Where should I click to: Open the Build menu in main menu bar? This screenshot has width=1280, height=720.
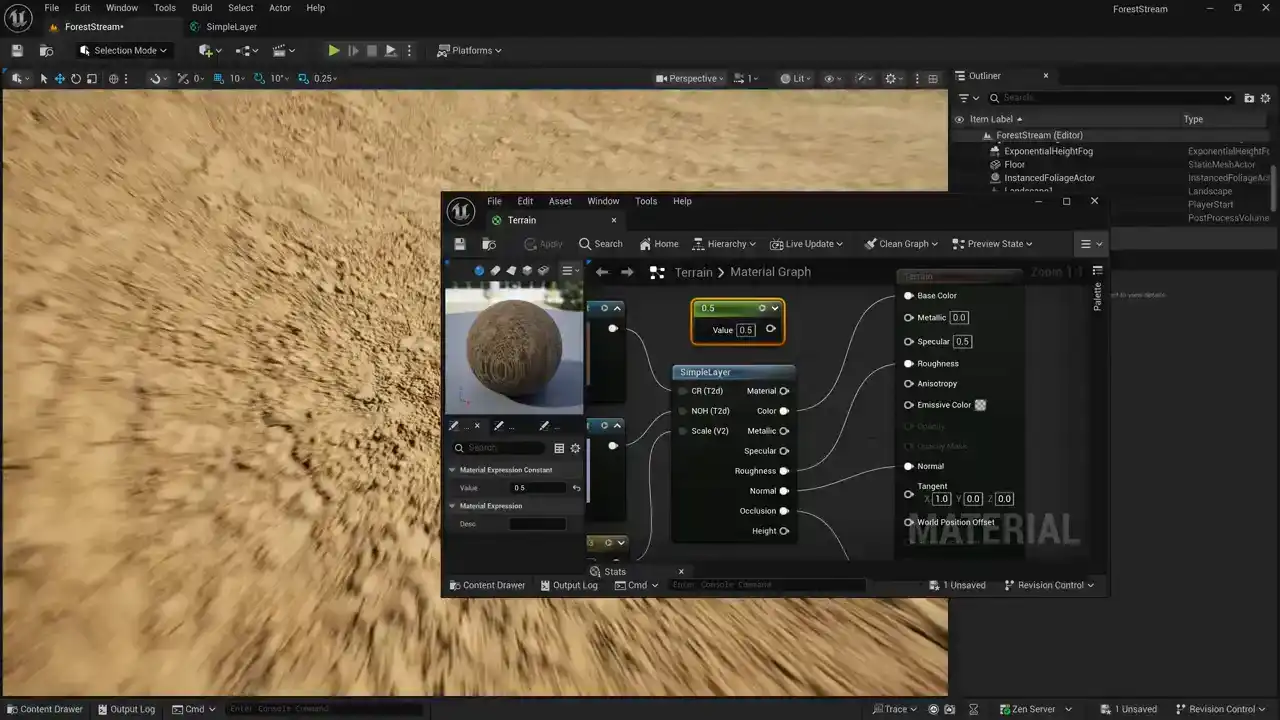pos(202,8)
